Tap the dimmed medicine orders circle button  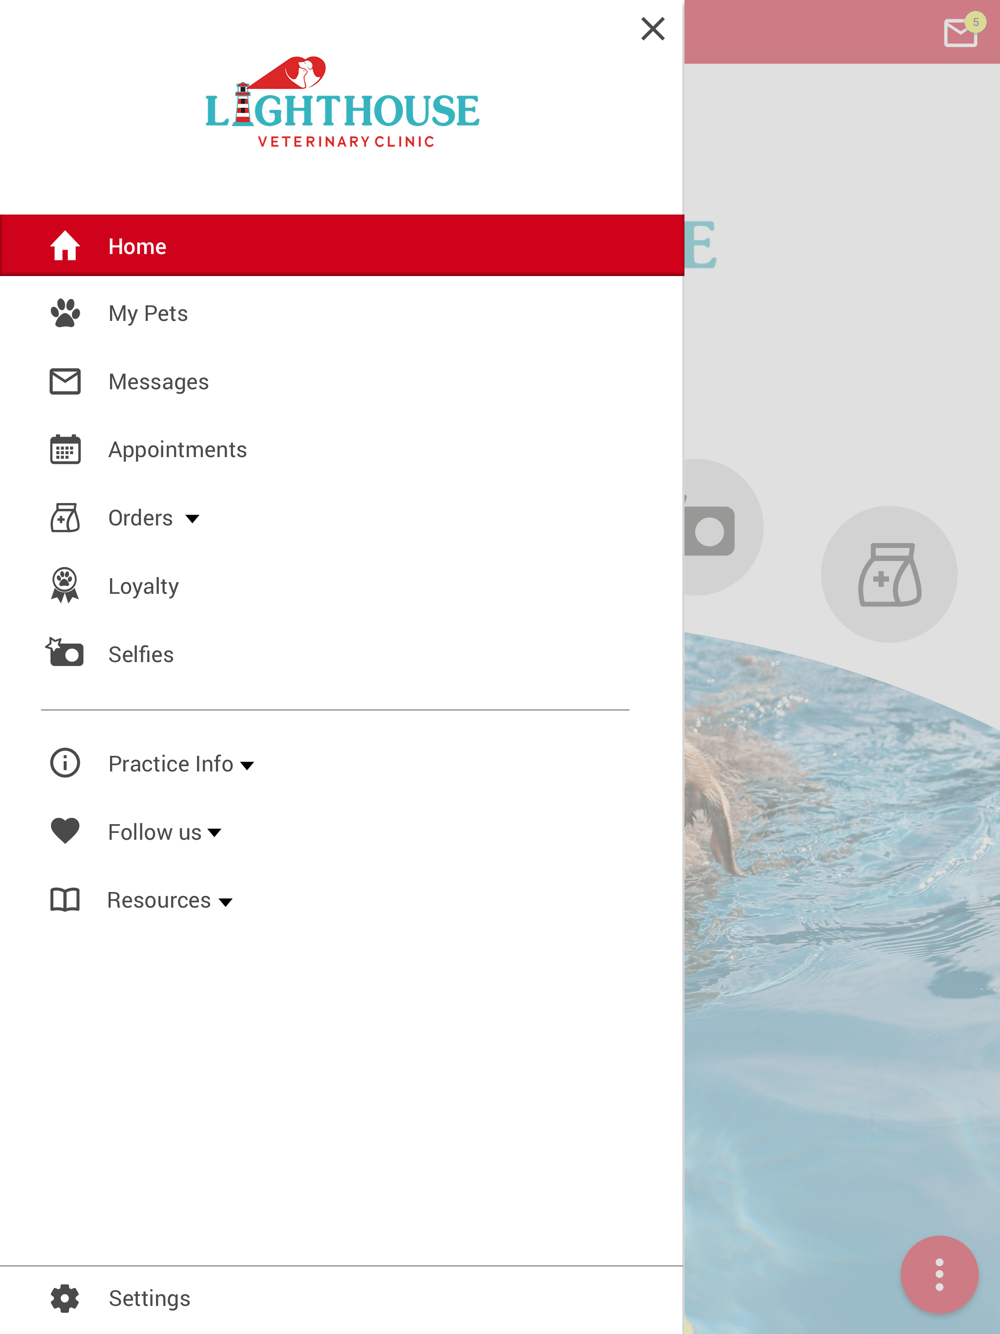click(889, 574)
